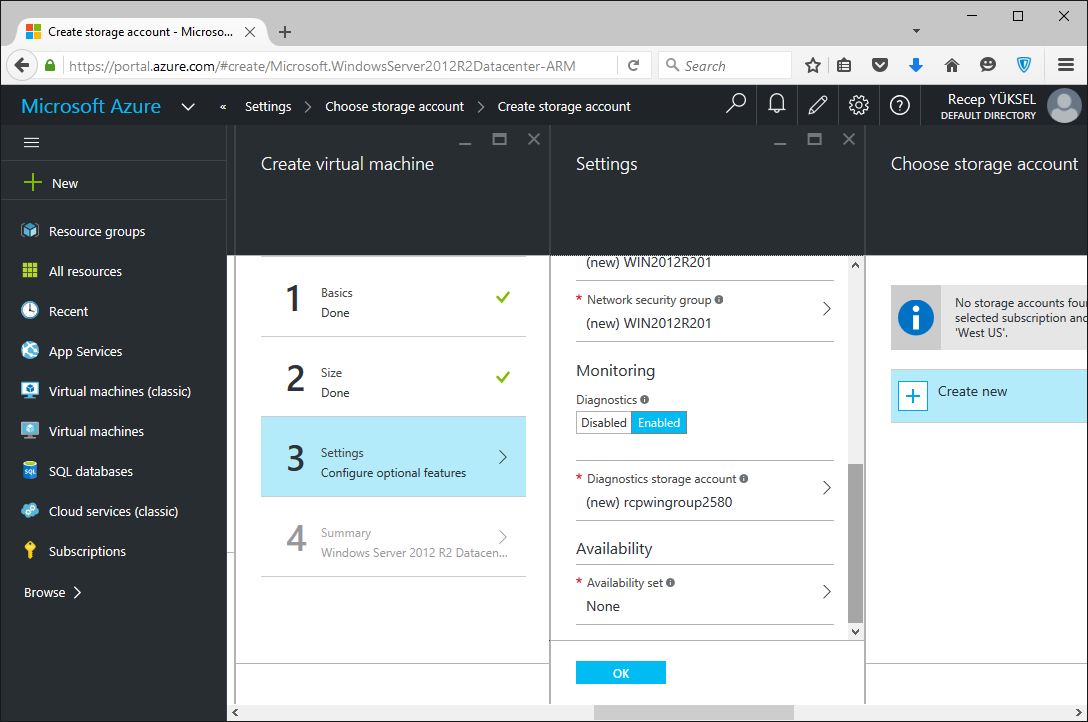Viewport: 1088px width, 722px height.
Task: Open All resources grid icon
Action: pyautogui.click(x=30, y=270)
